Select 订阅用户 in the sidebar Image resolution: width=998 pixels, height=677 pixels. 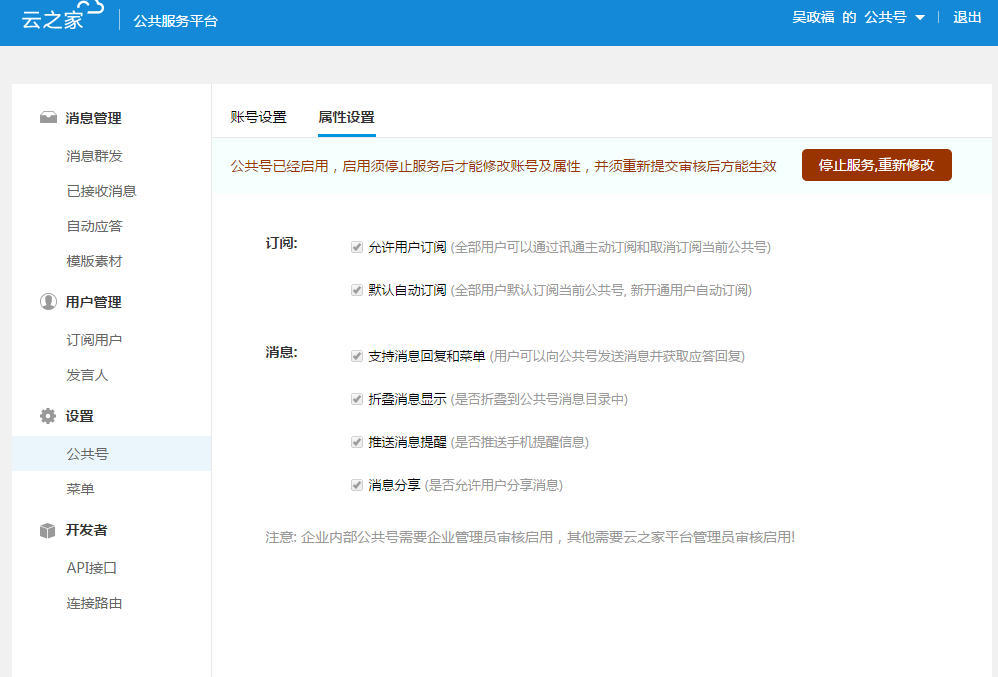pos(94,340)
